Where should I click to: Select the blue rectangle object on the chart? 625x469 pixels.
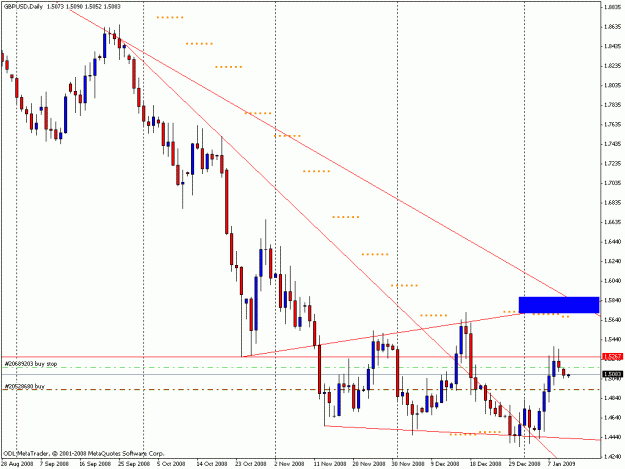pos(558,305)
